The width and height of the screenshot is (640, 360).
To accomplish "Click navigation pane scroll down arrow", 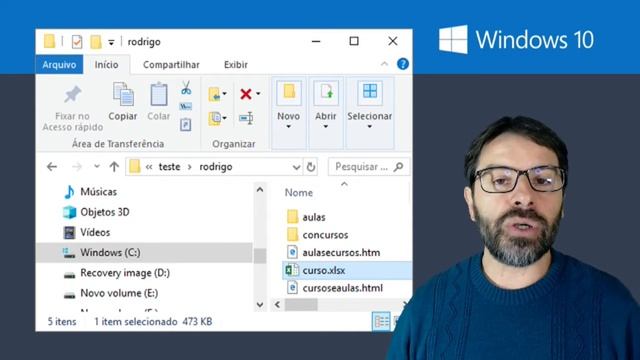I will (x=260, y=304).
